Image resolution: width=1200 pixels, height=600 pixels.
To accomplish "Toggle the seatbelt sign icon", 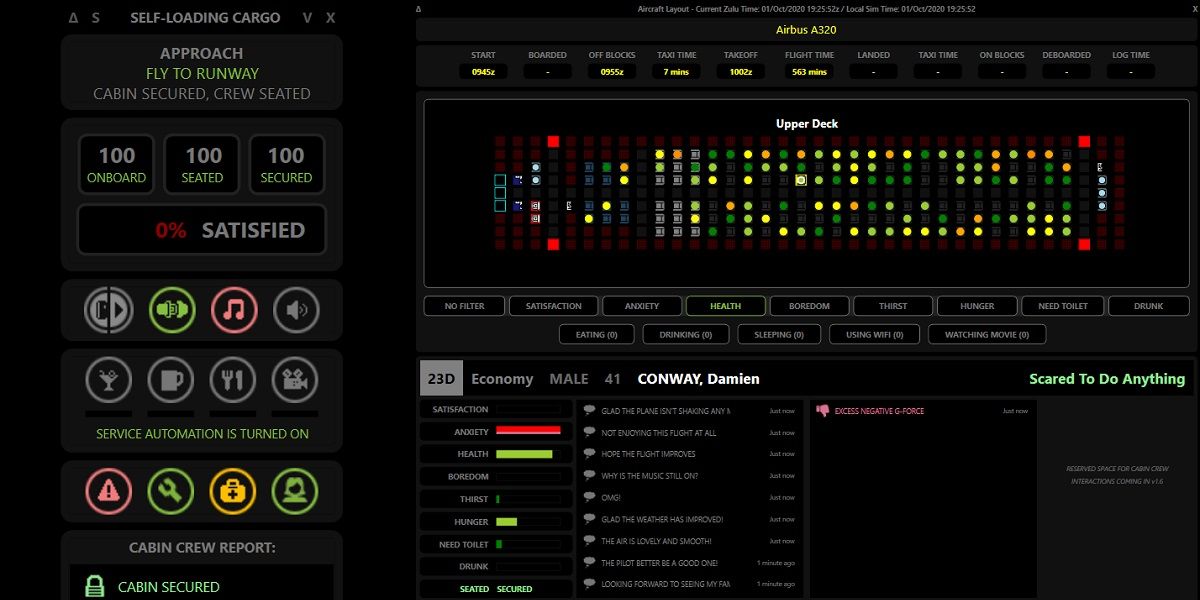I will pyautogui.click(x=172, y=311).
